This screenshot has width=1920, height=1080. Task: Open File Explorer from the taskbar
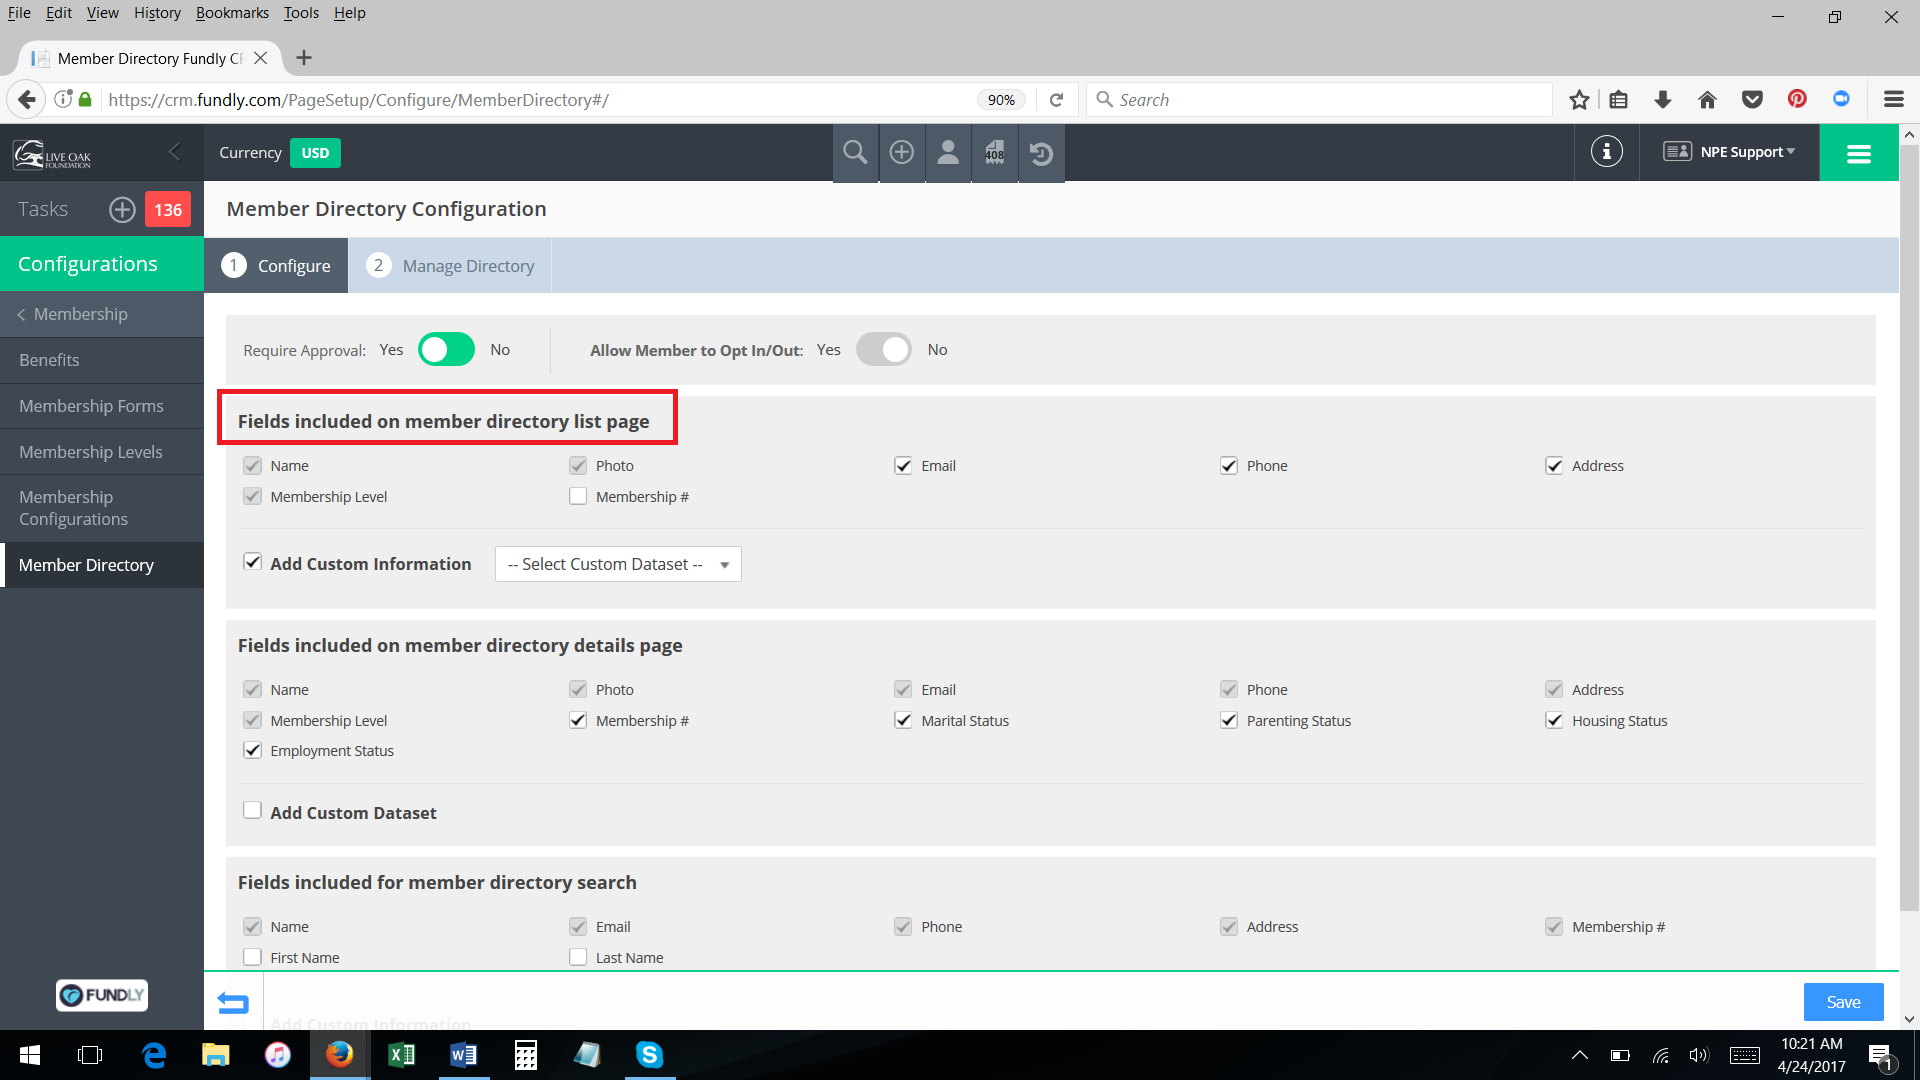[216, 1055]
